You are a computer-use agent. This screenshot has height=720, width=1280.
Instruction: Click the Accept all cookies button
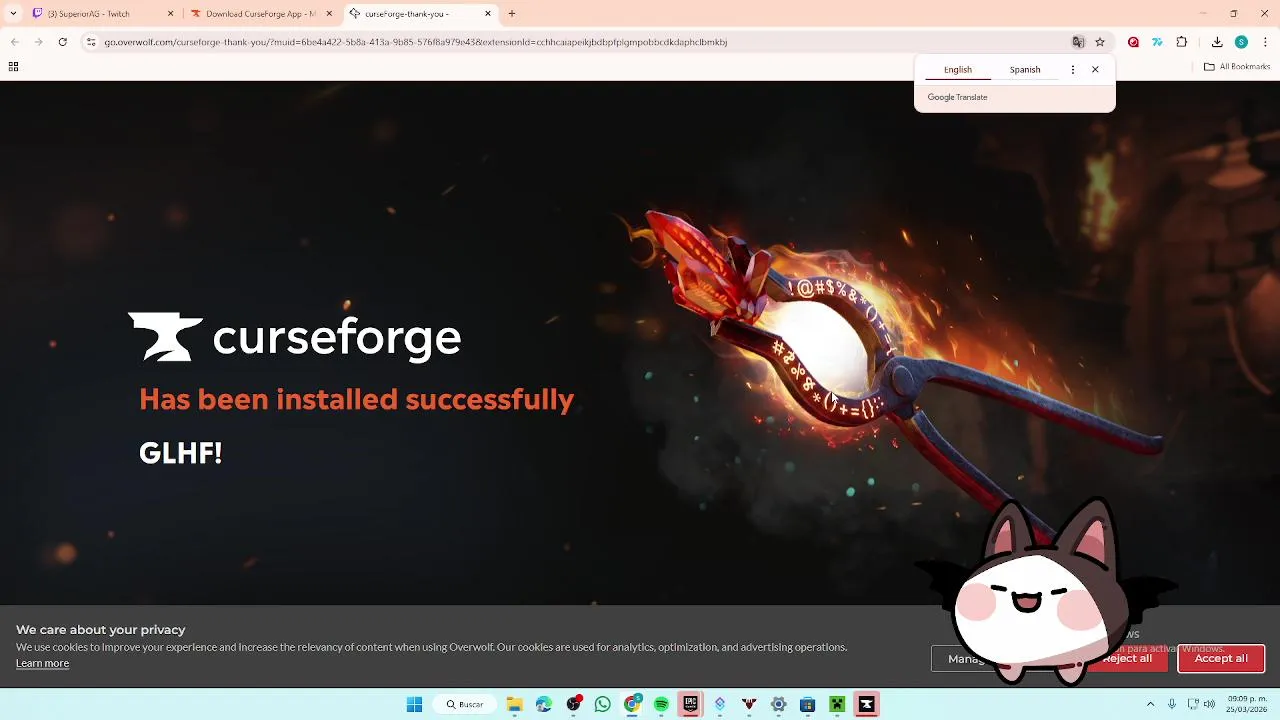(1221, 658)
